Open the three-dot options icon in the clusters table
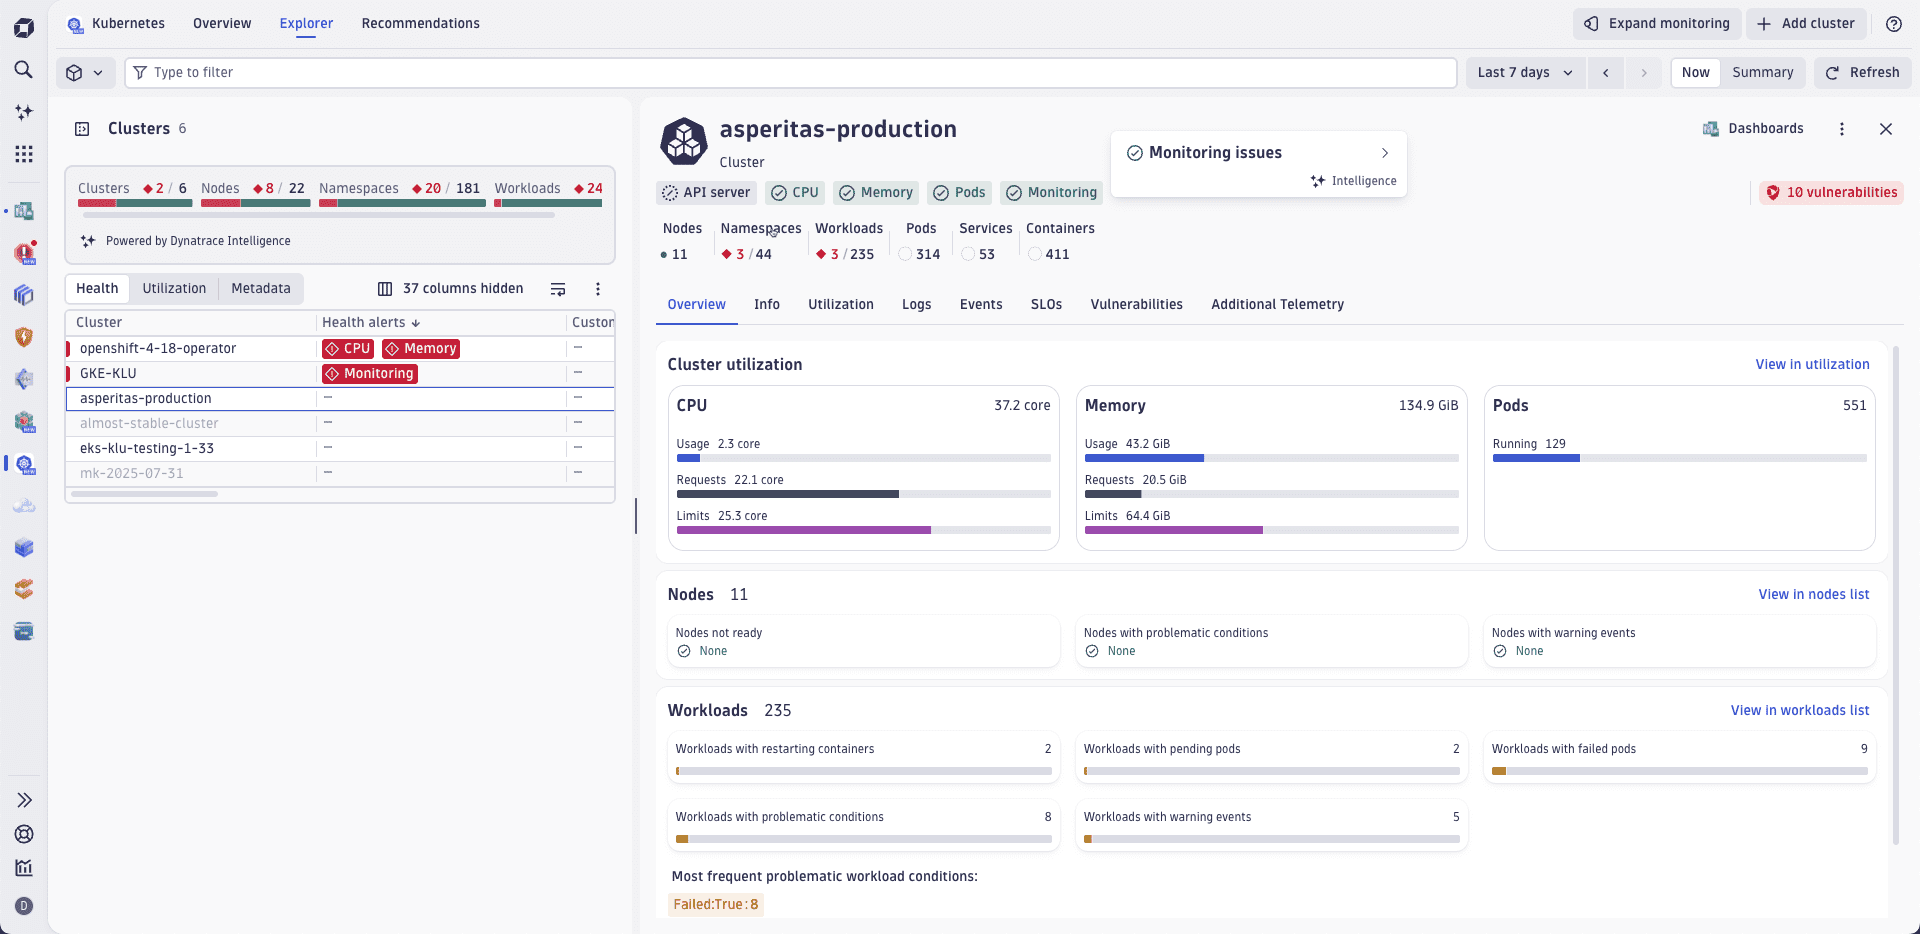 point(598,288)
